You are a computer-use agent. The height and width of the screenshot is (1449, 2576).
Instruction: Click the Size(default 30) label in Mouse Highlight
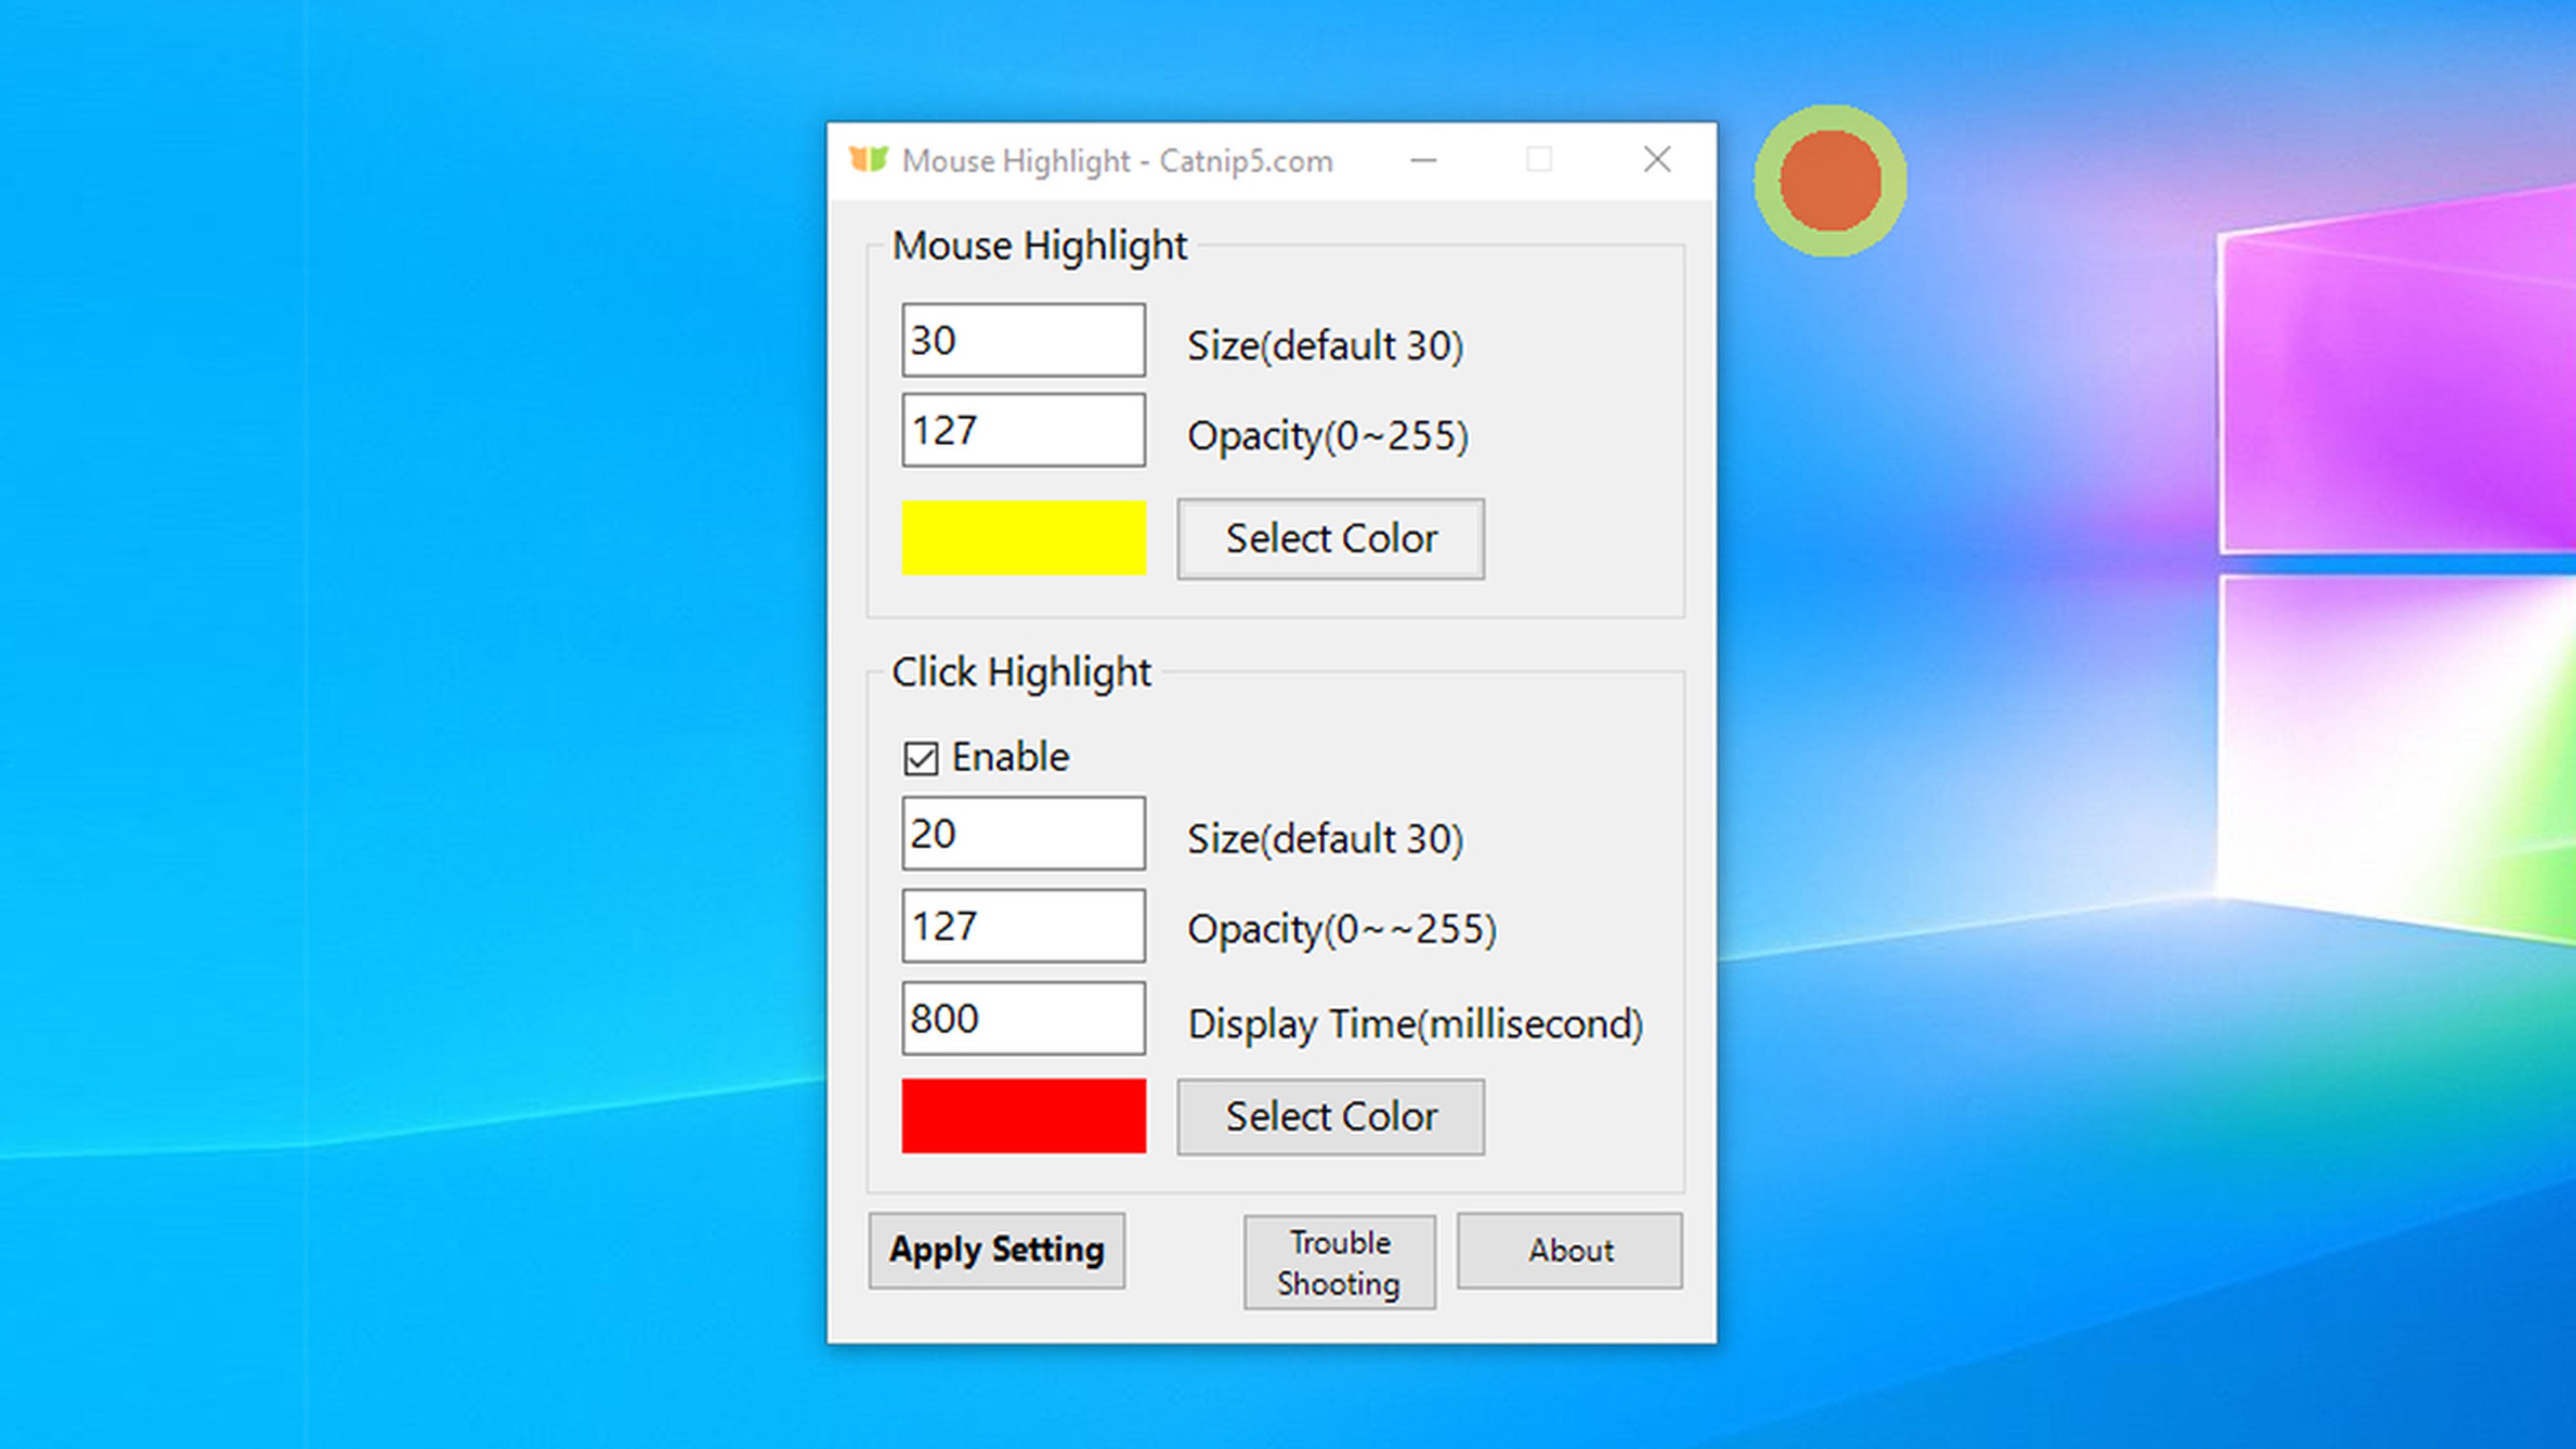point(1325,346)
